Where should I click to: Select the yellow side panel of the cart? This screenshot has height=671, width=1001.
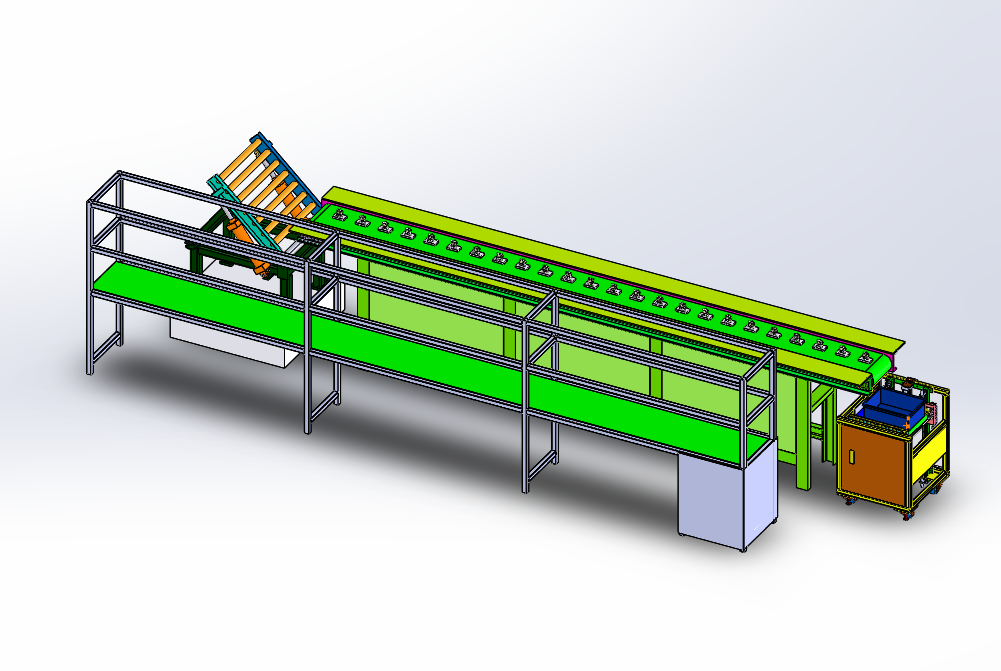tap(928, 456)
